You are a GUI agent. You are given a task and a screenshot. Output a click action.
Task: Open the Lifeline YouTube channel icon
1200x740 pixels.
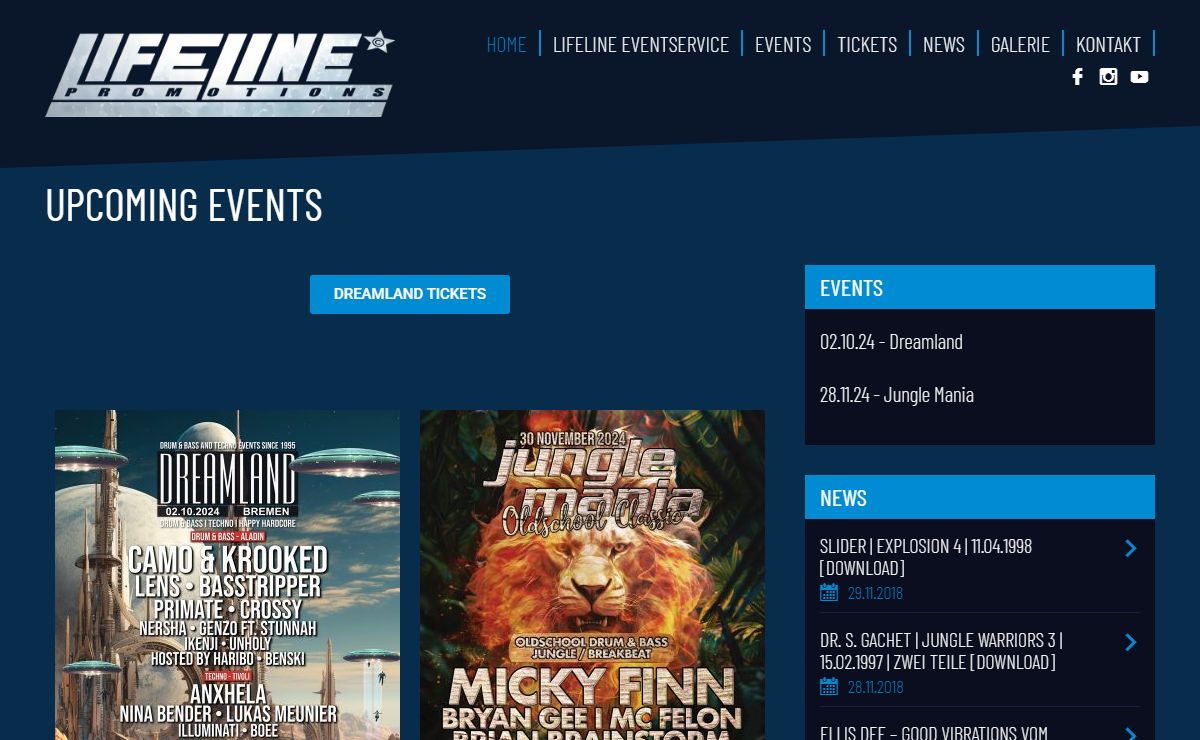coord(1139,77)
